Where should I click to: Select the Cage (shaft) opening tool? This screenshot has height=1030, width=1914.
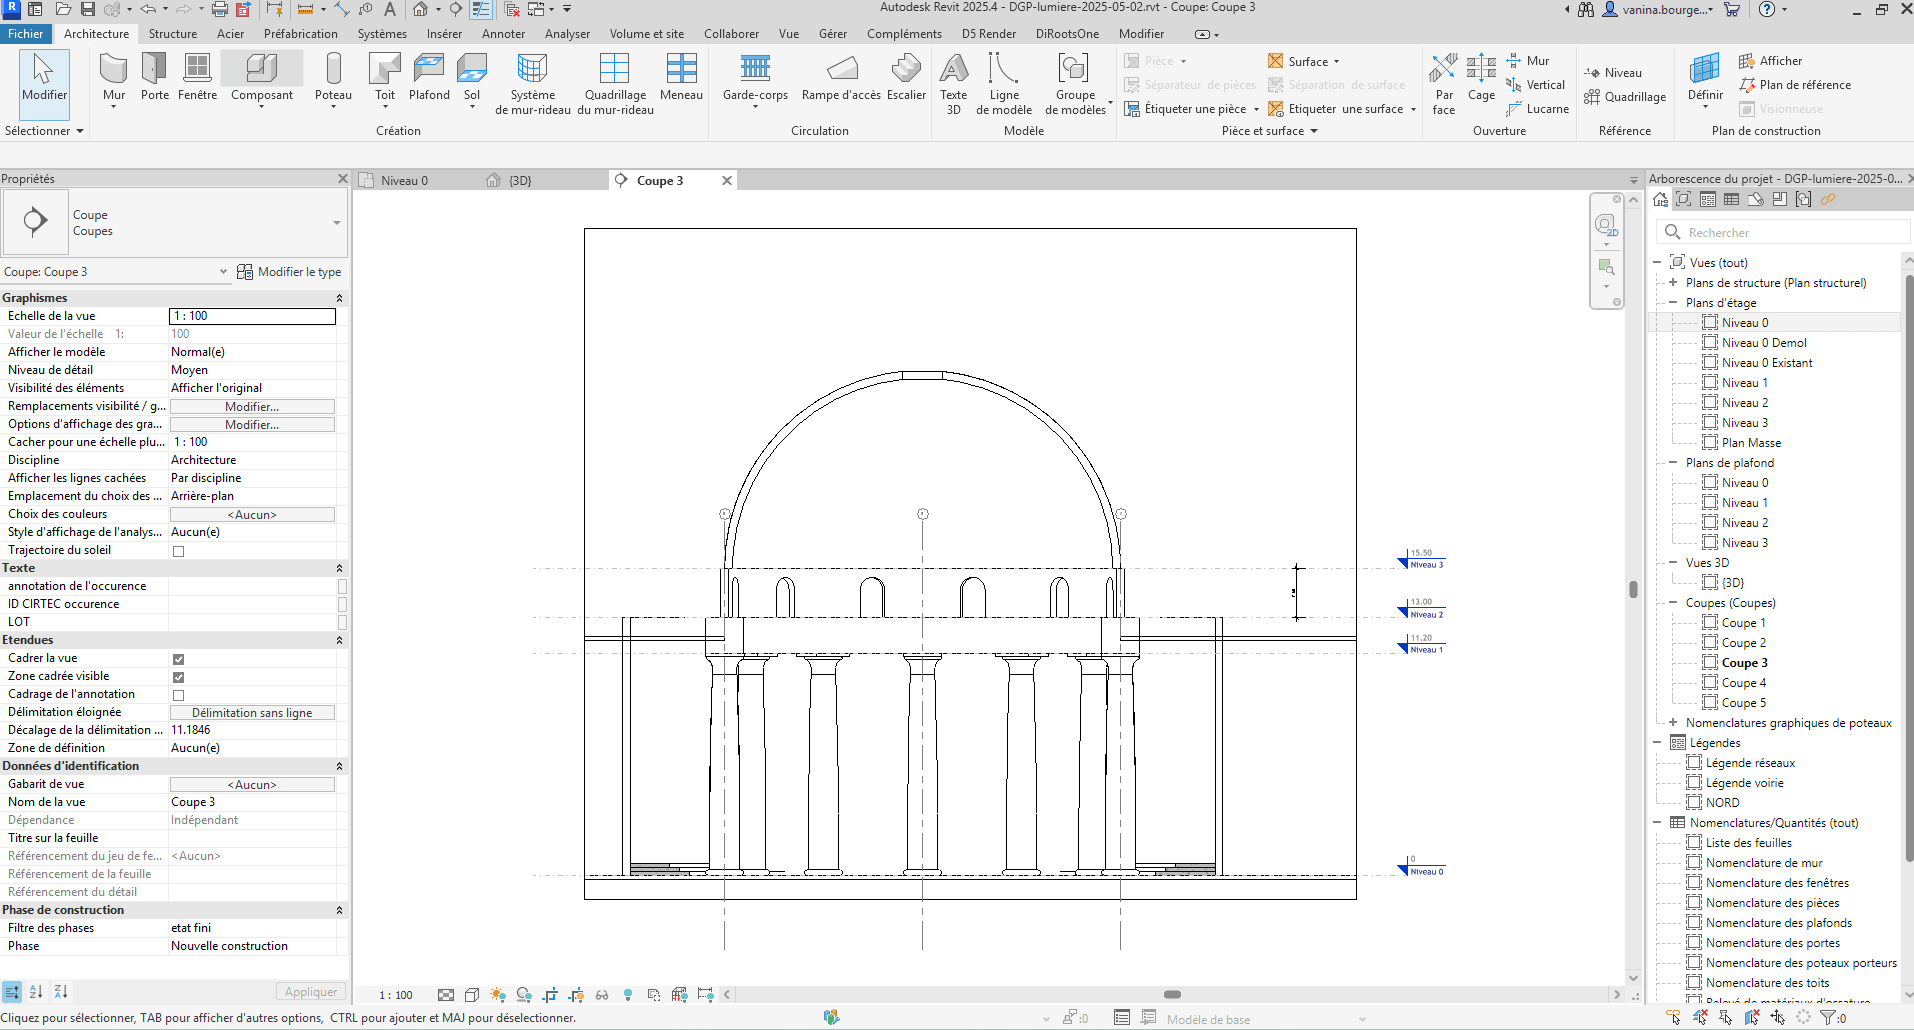tap(1481, 78)
